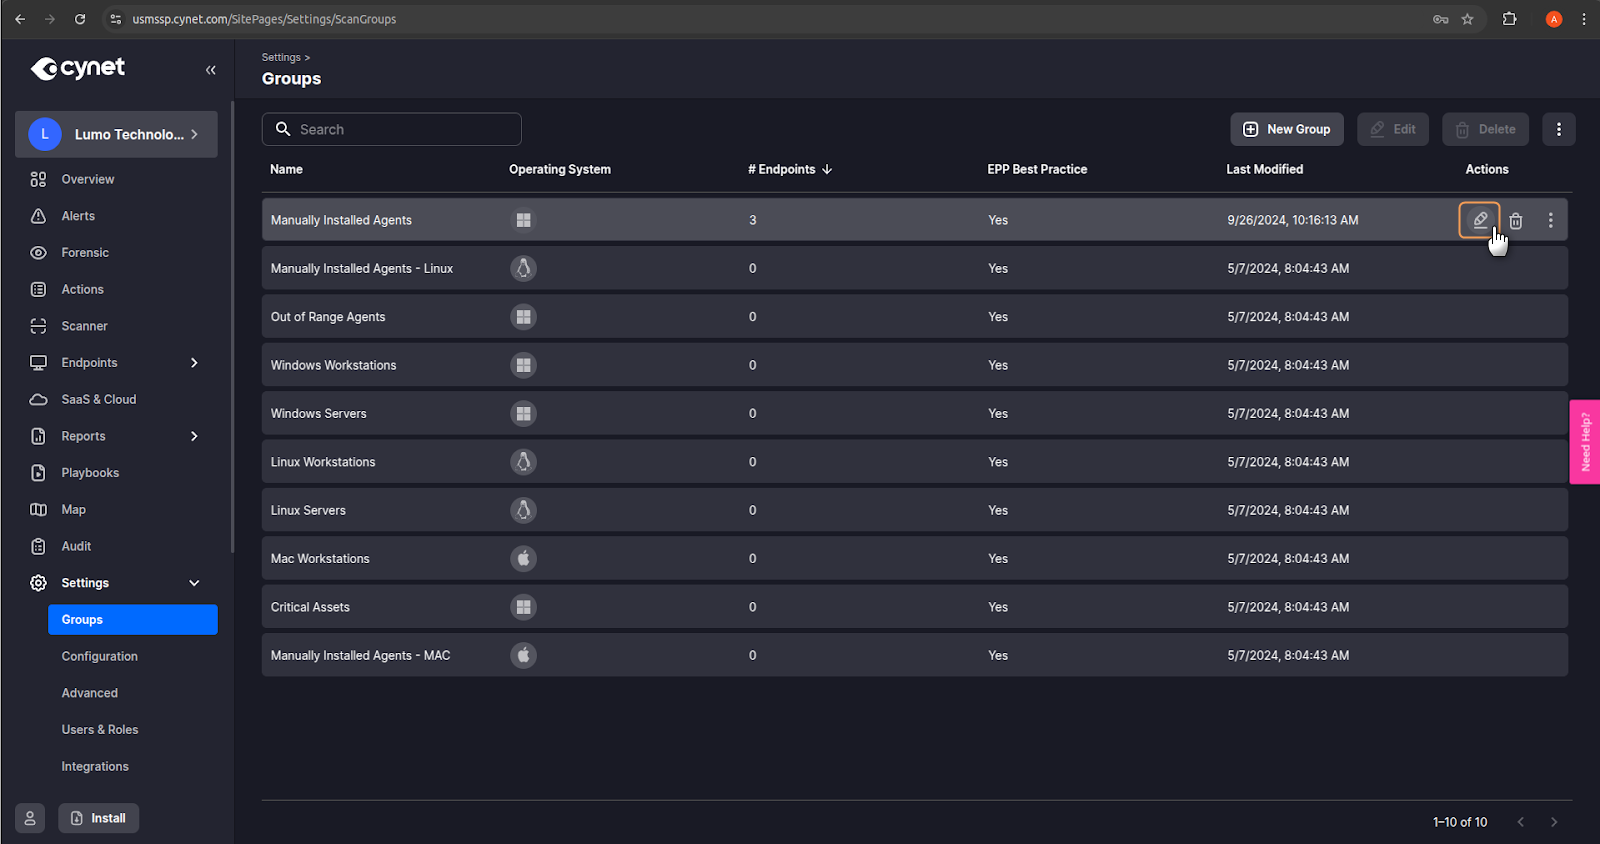The image size is (1600, 844).
Task: Open the Lumo Technolo... tenant selector
Action: 116,134
